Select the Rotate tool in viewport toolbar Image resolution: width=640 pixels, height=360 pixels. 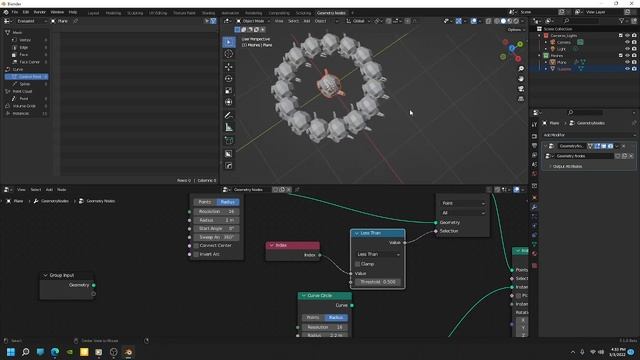(229, 78)
